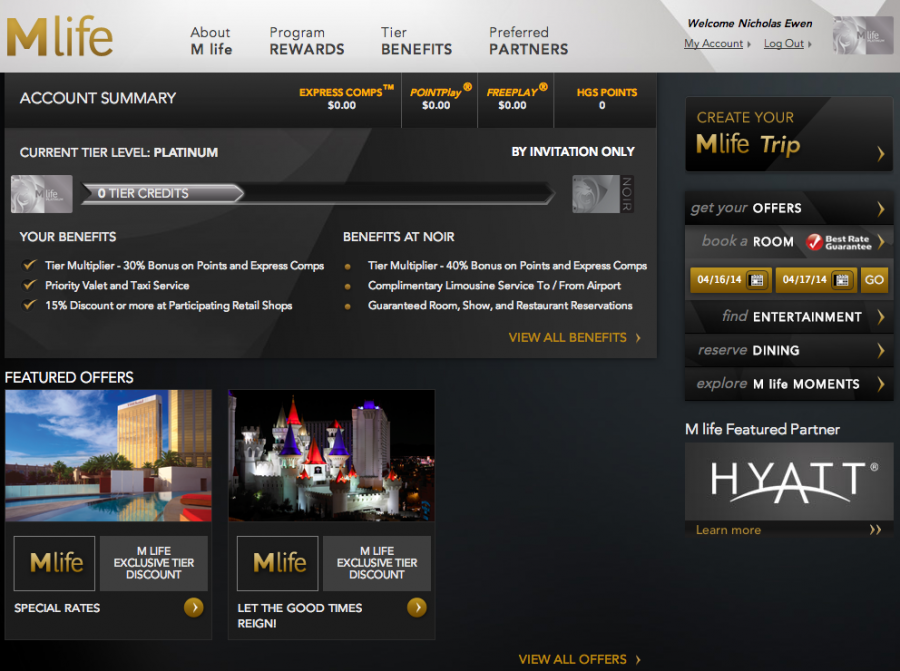Click the check-in date field 04/16/14

pyautogui.click(x=731, y=280)
